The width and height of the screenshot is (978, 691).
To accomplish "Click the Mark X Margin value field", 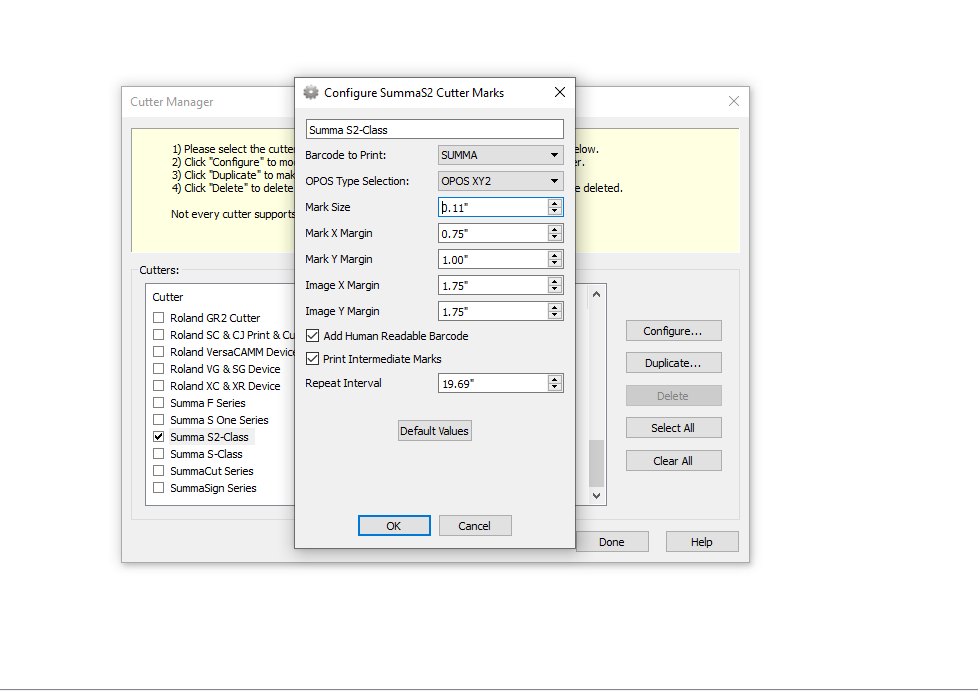I will pyautogui.click(x=493, y=233).
